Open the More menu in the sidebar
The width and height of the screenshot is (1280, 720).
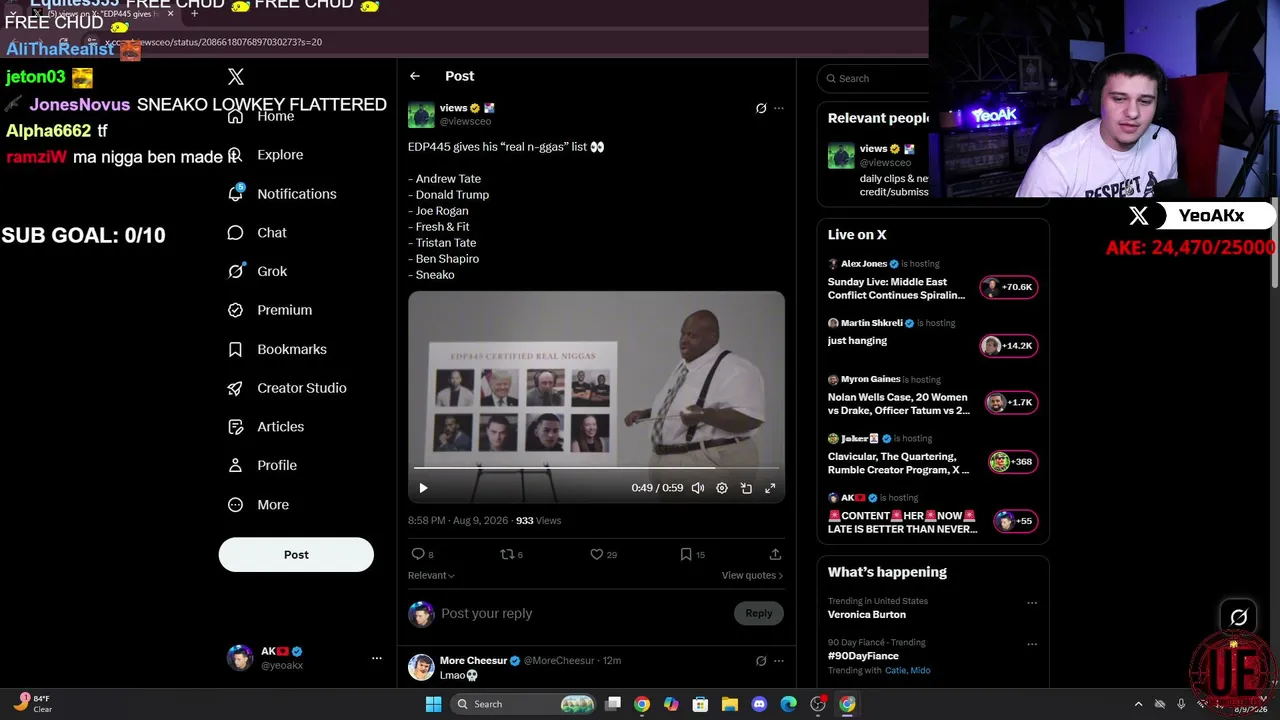pyautogui.click(x=258, y=504)
